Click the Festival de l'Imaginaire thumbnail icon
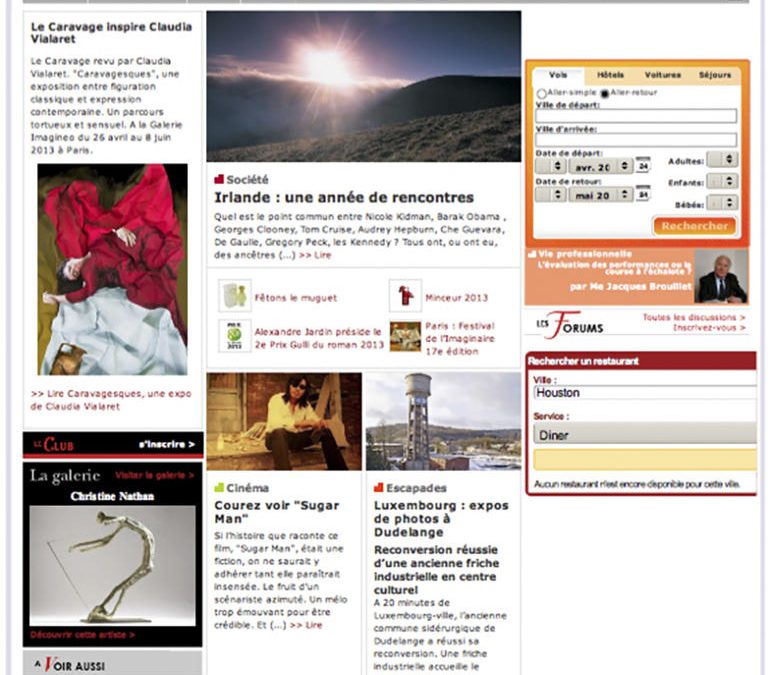772x675 pixels. 405,335
